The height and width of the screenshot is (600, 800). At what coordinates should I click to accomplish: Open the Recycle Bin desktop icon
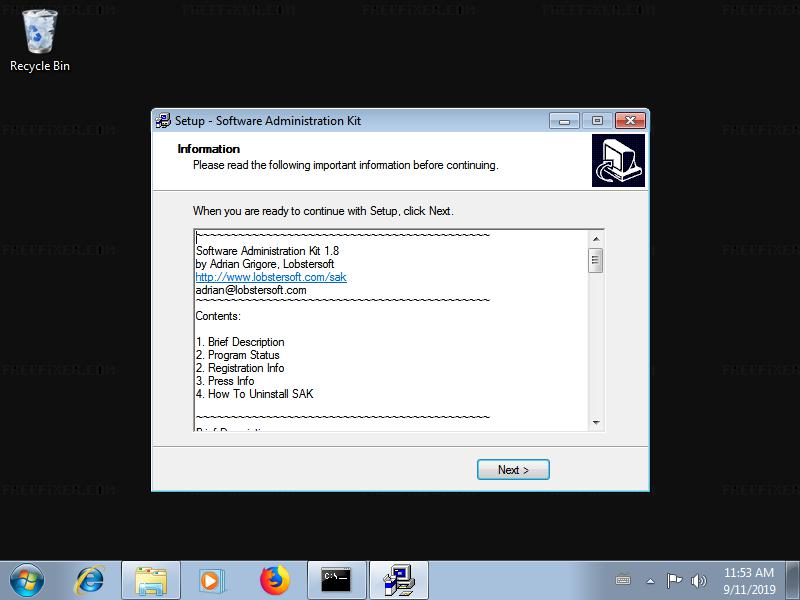[39, 41]
